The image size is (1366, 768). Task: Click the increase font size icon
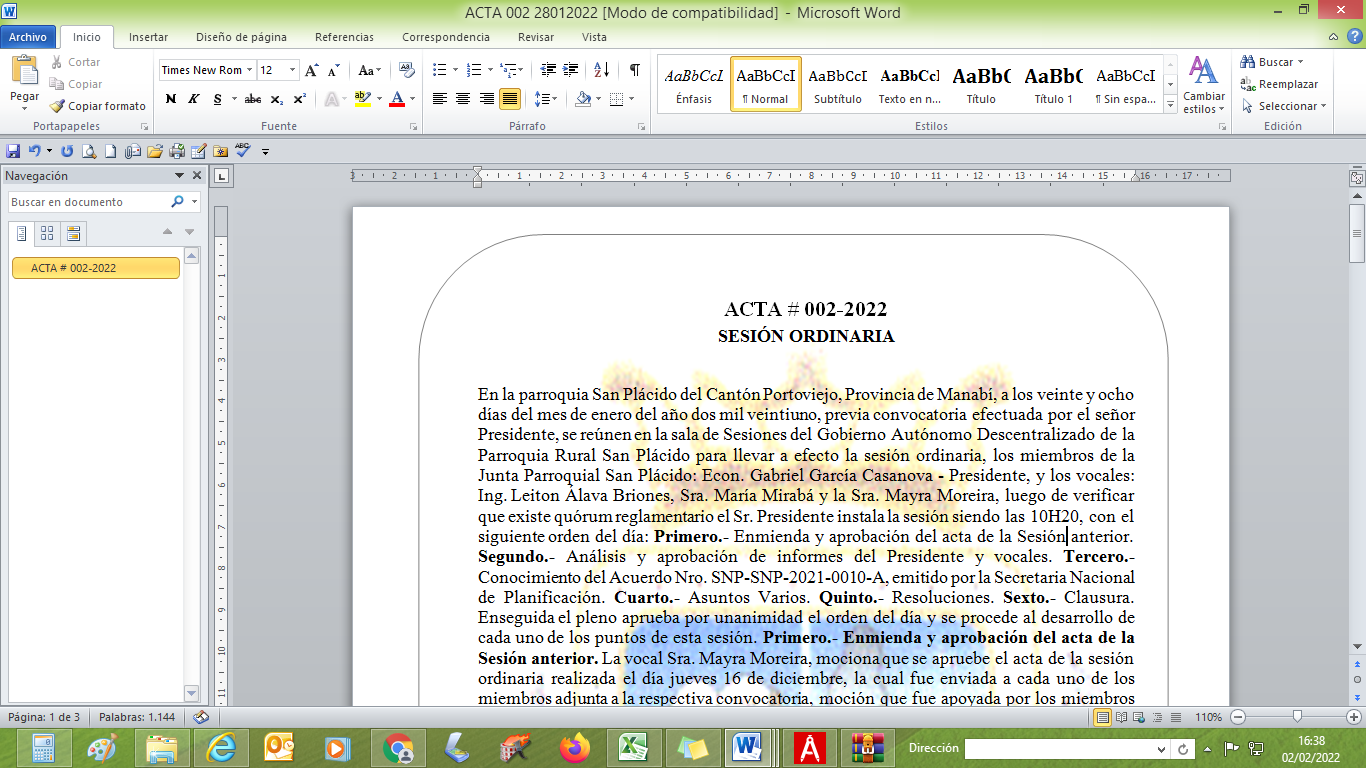tap(312, 70)
